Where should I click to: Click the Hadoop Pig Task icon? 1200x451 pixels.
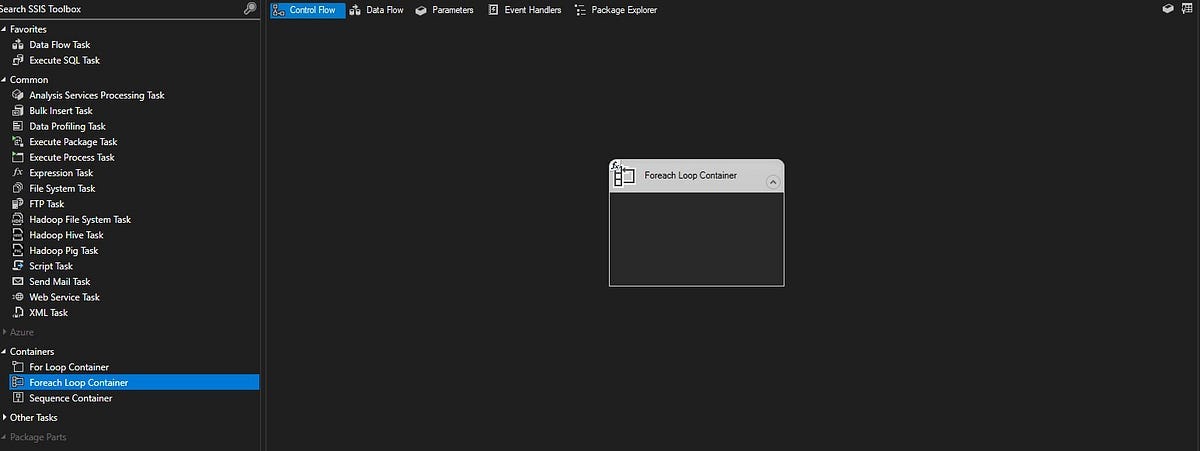pos(18,250)
